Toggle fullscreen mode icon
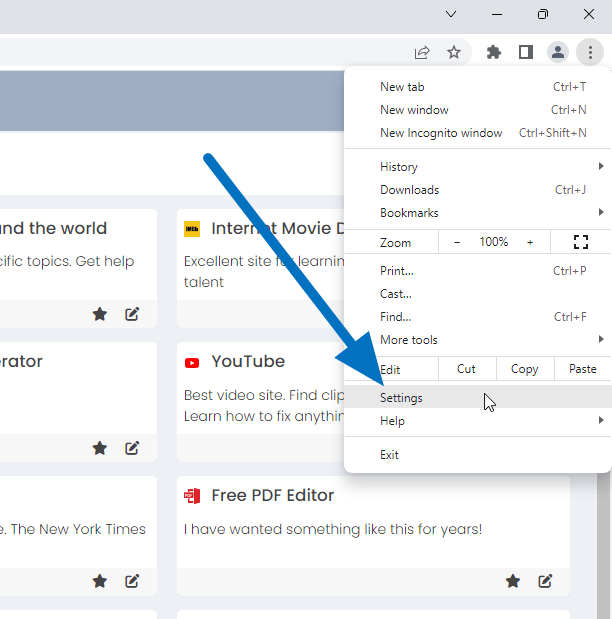Viewport: 612px width, 619px height. pos(581,242)
